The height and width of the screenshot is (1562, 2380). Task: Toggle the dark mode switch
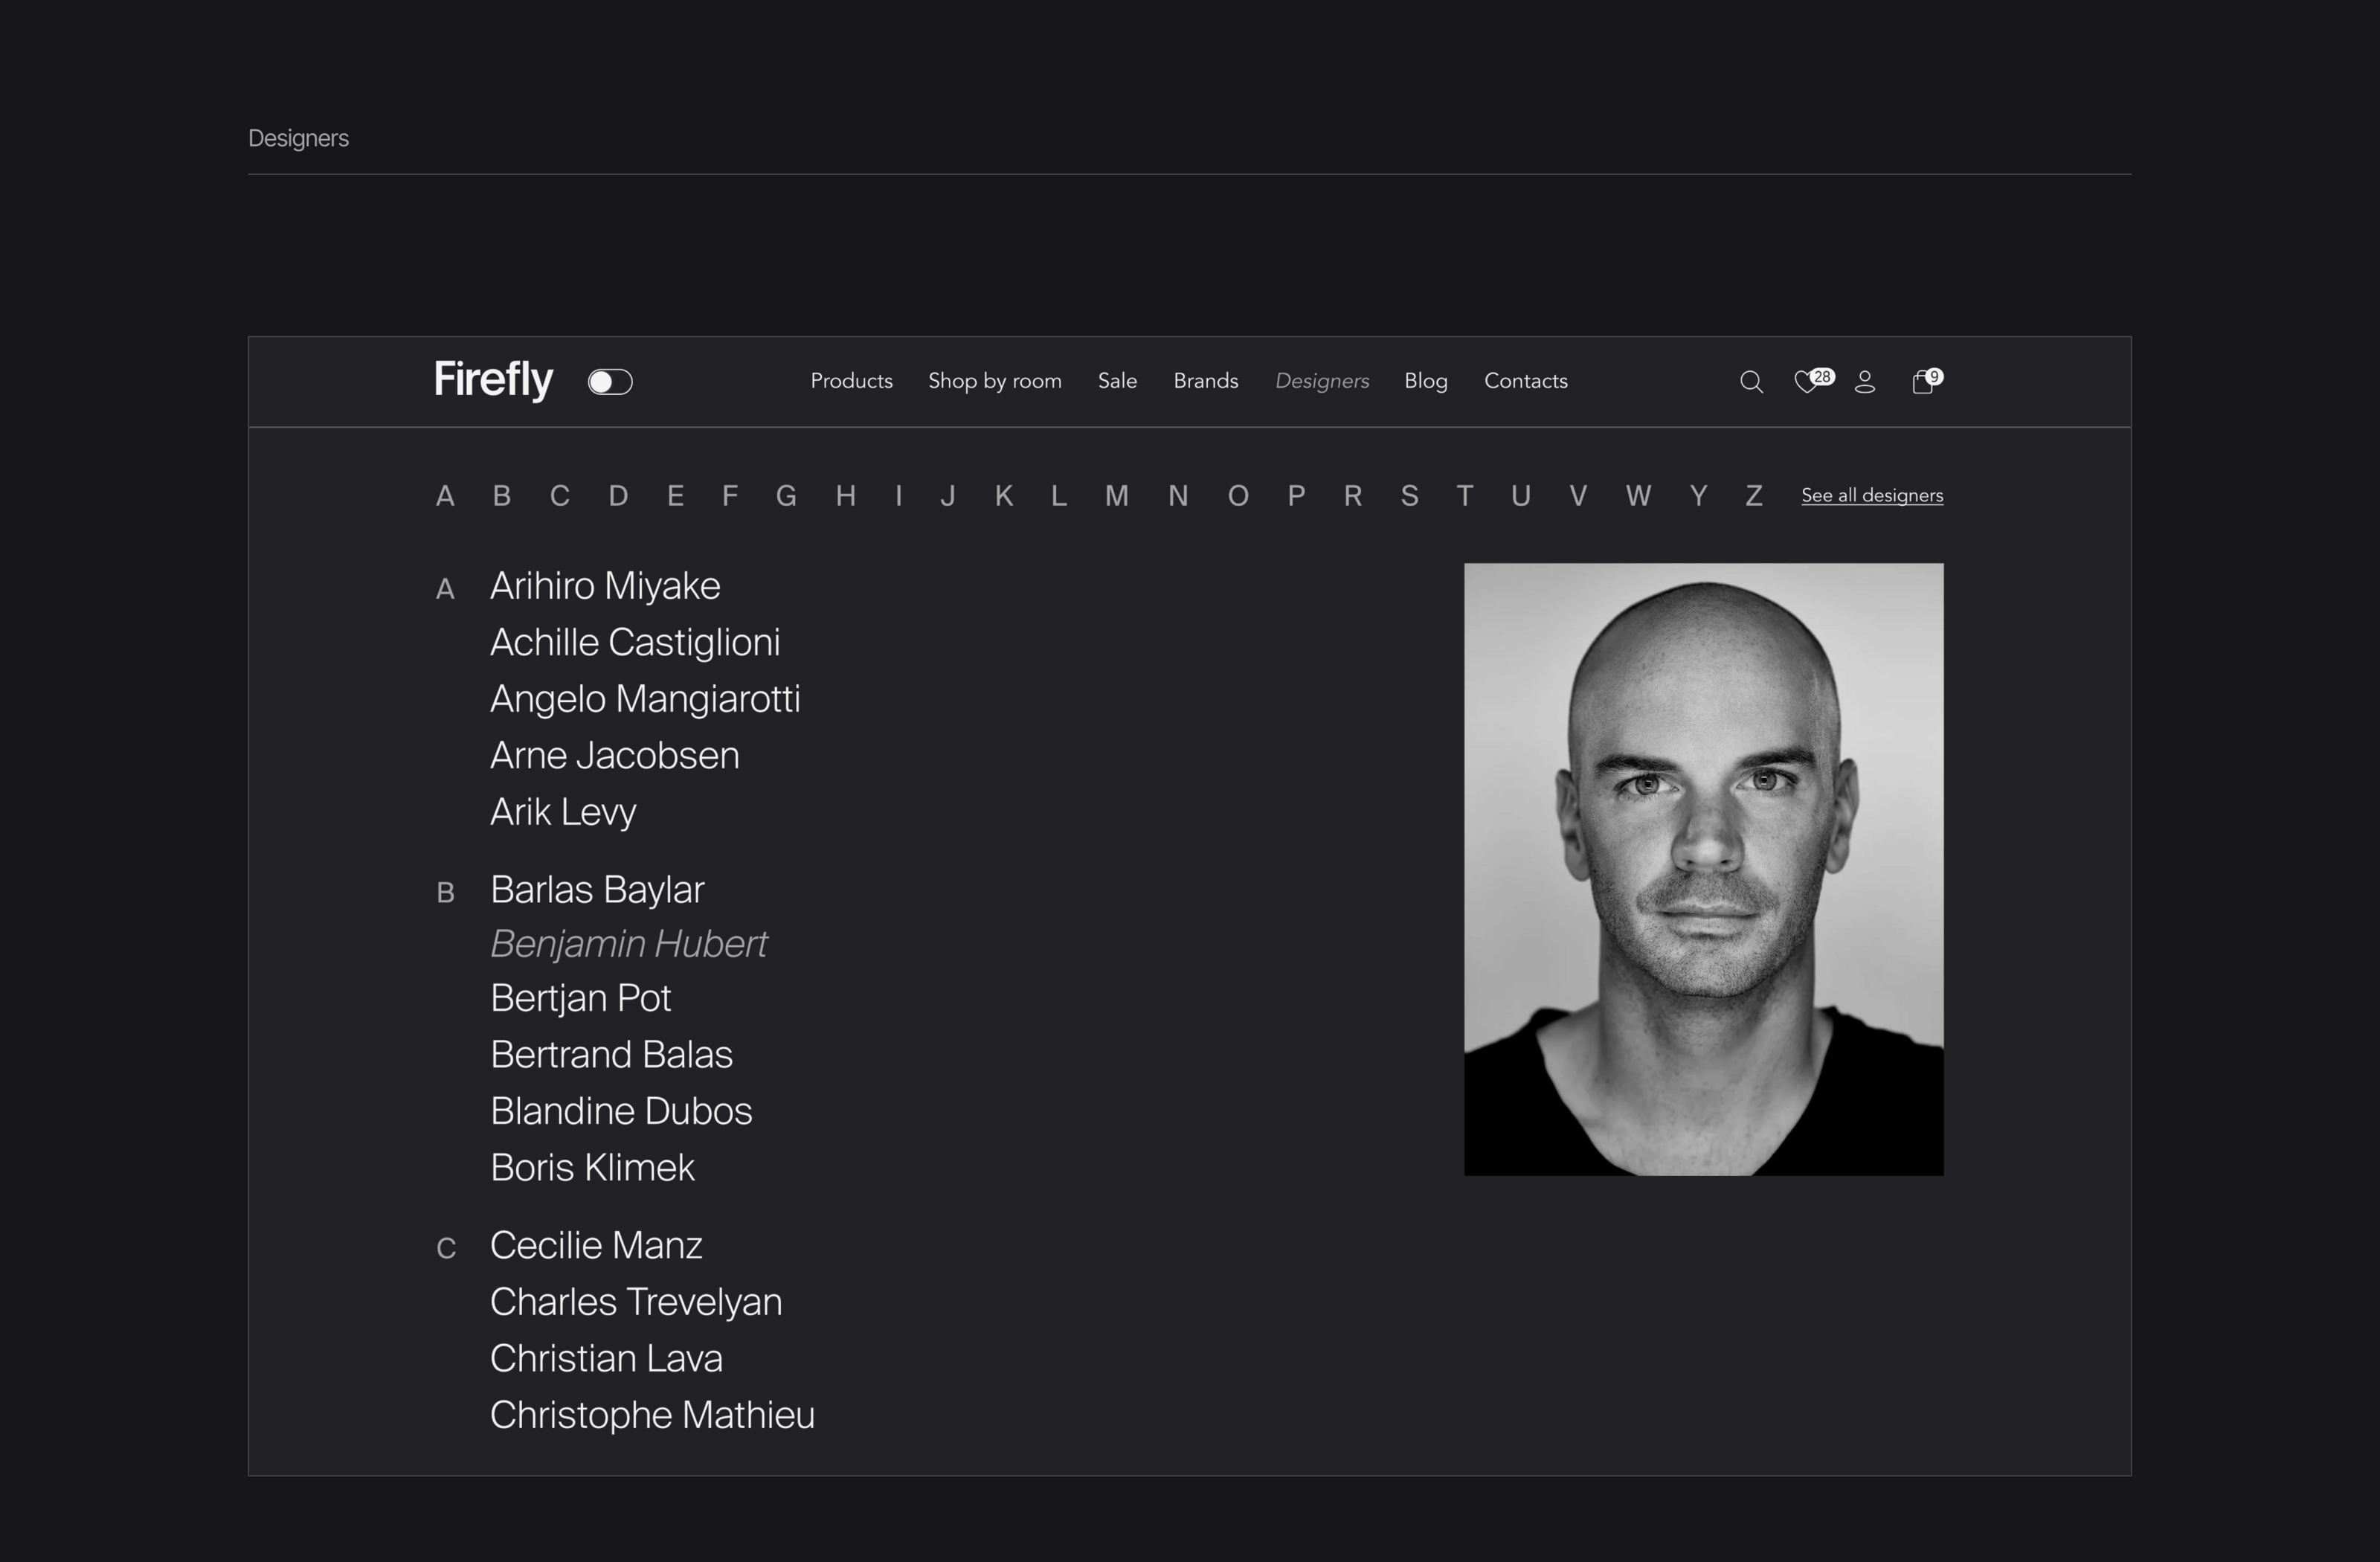[610, 382]
